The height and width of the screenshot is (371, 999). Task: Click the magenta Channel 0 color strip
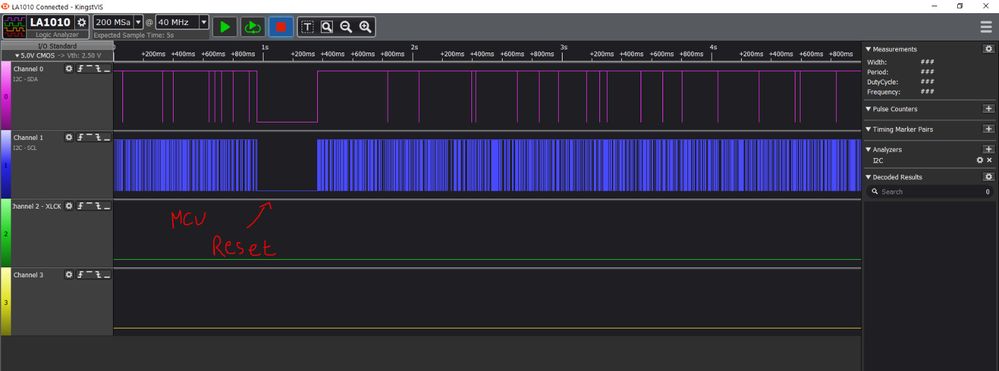pyautogui.click(x=6, y=95)
